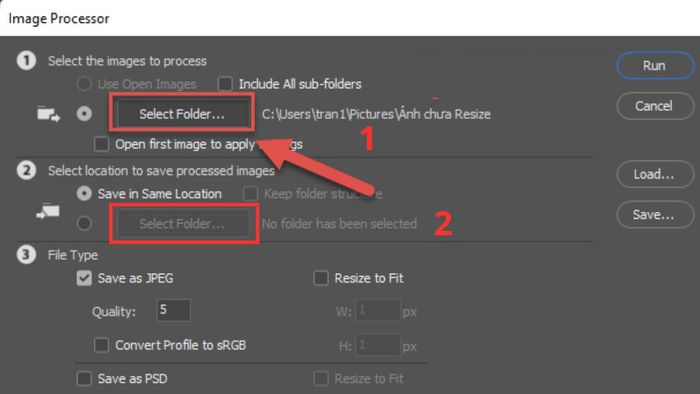Choose the Save in Same Location option
The height and width of the screenshot is (394, 700).
[x=84, y=193]
